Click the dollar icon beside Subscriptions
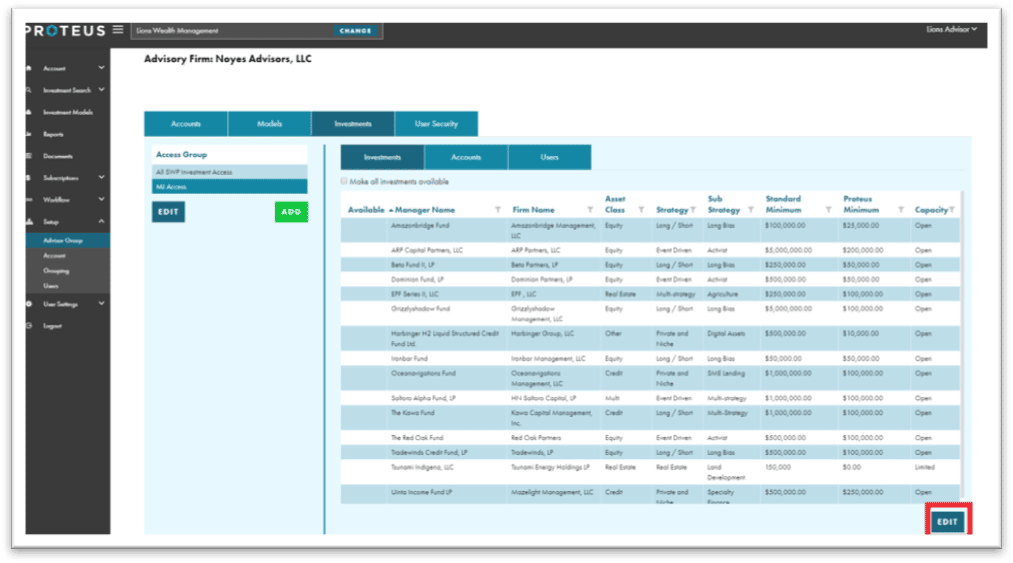The width and height of the screenshot is (1013, 563). coord(28,178)
